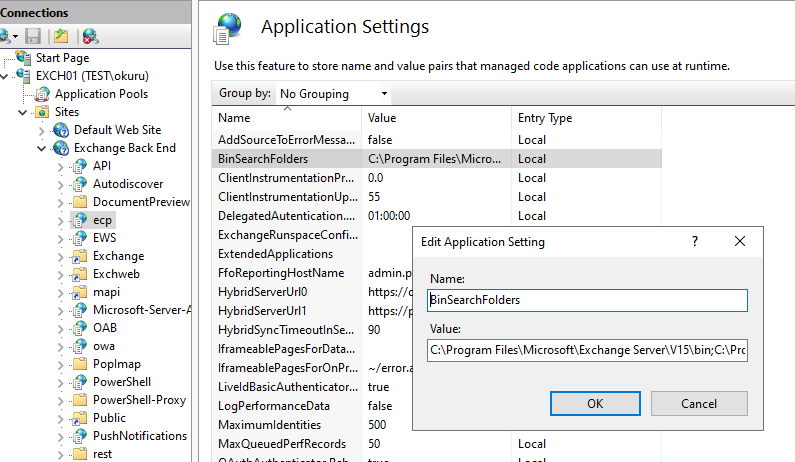Click the ecp application icon
This screenshot has height=462, width=795.
click(80, 220)
